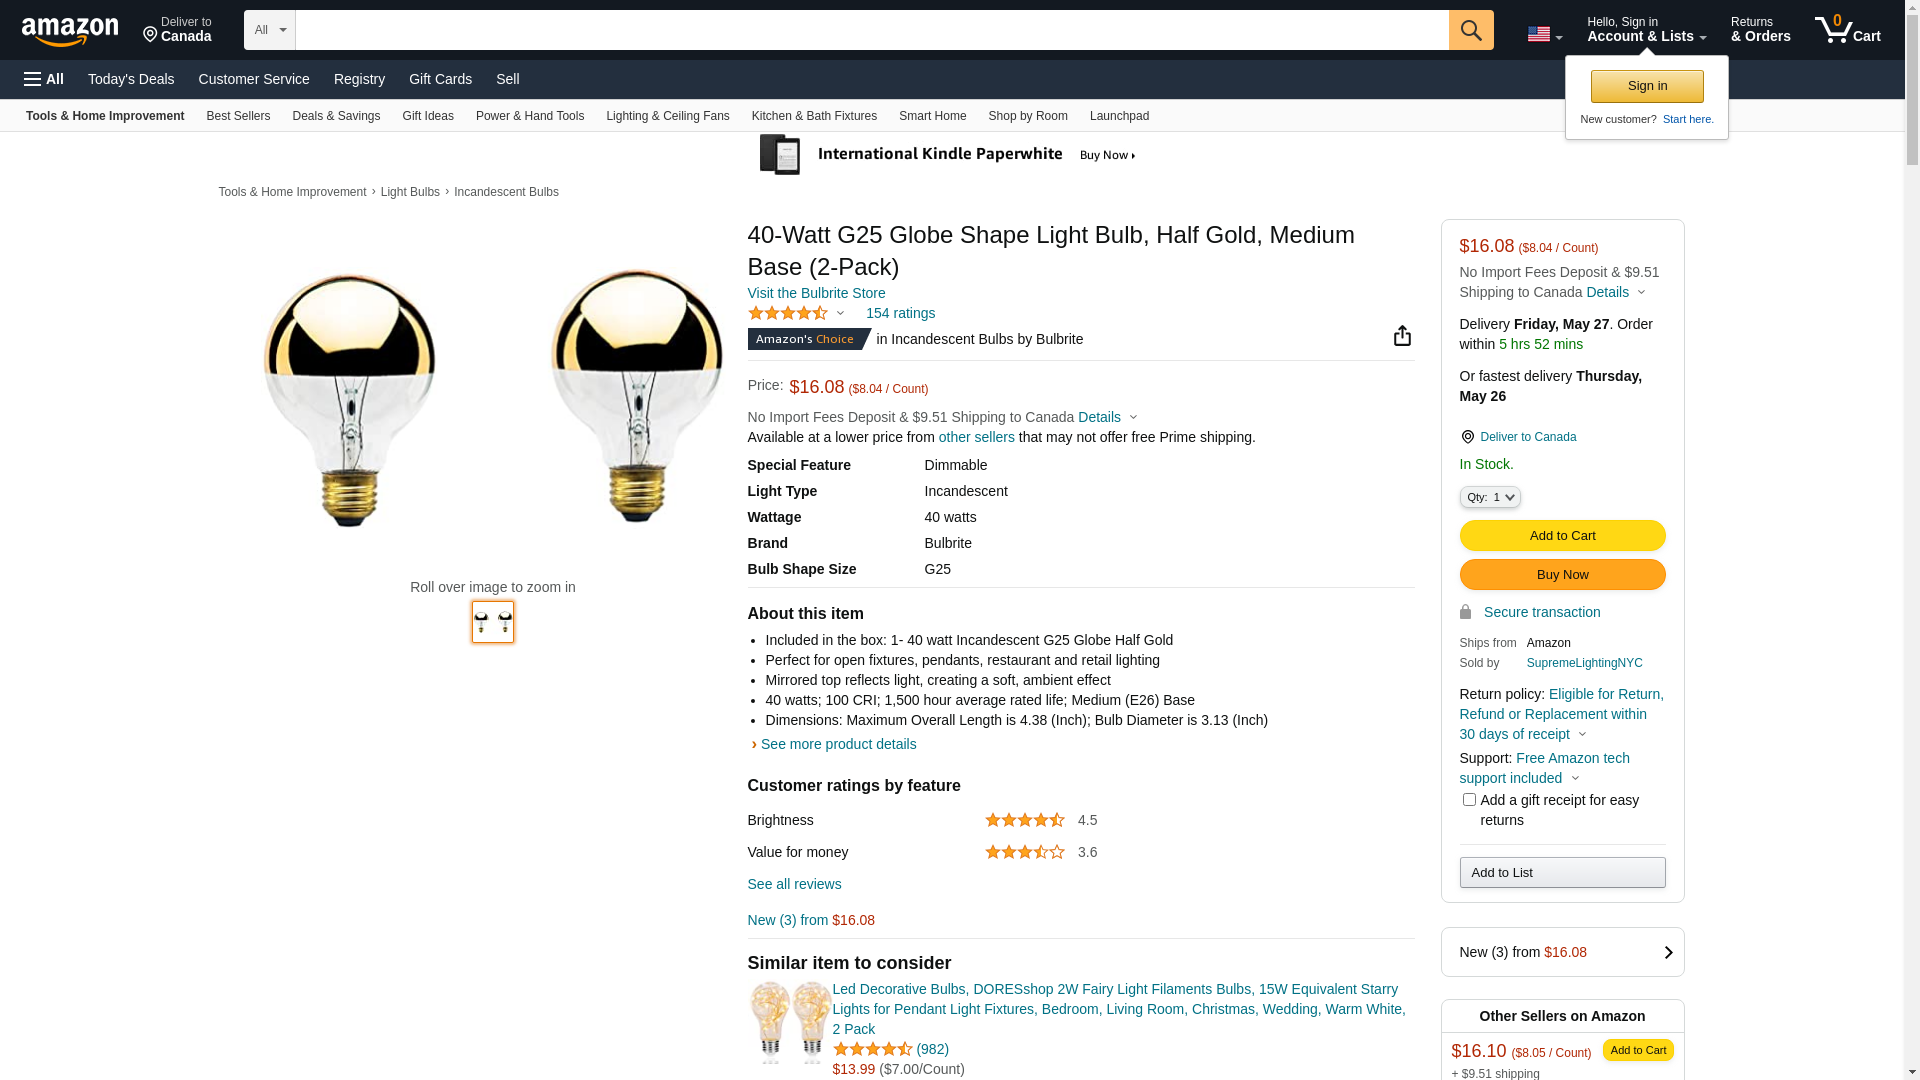
Task: Open the All hamburger menu
Action: tap(44, 79)
